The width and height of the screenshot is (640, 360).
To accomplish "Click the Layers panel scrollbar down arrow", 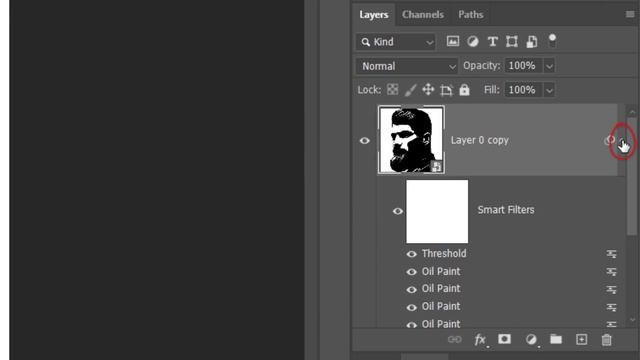I will (632, 320).
